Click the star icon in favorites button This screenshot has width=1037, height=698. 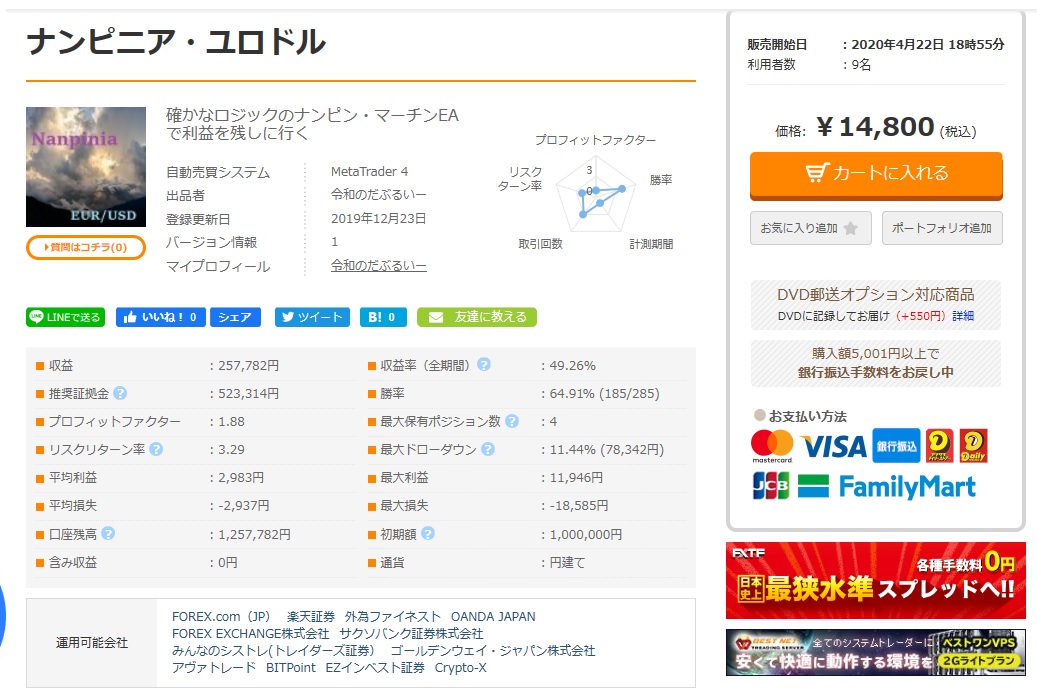point(851,228)
